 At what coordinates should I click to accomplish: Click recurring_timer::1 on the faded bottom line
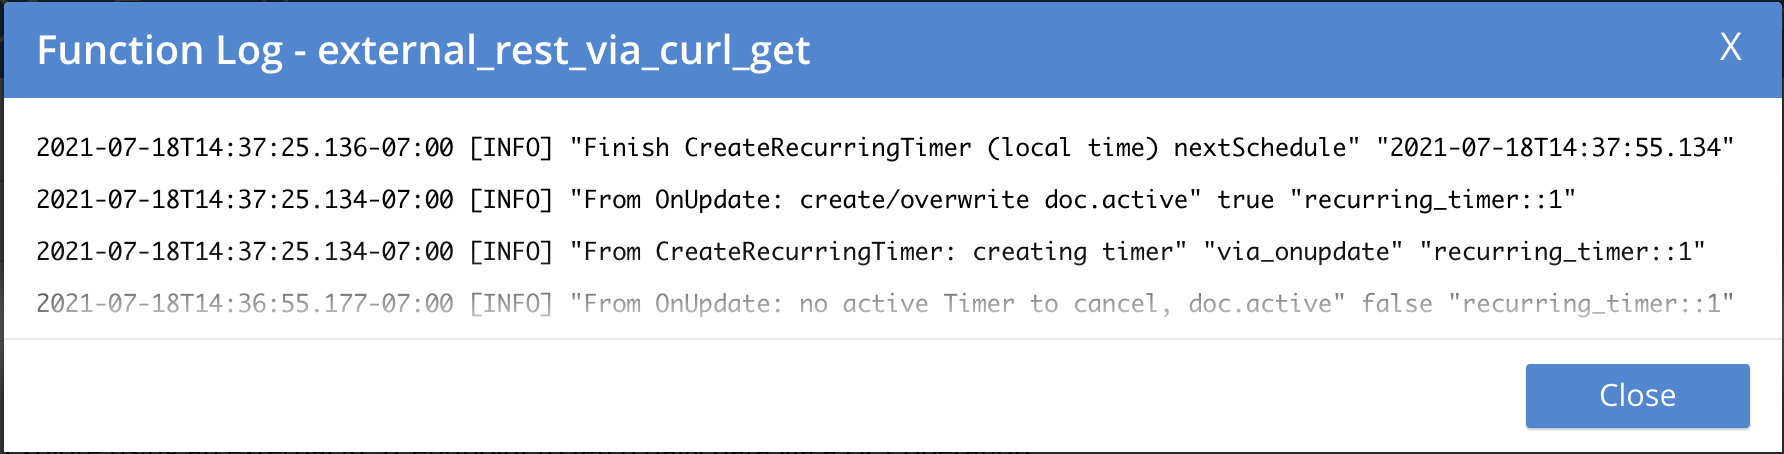click(x=1590, y=304)
